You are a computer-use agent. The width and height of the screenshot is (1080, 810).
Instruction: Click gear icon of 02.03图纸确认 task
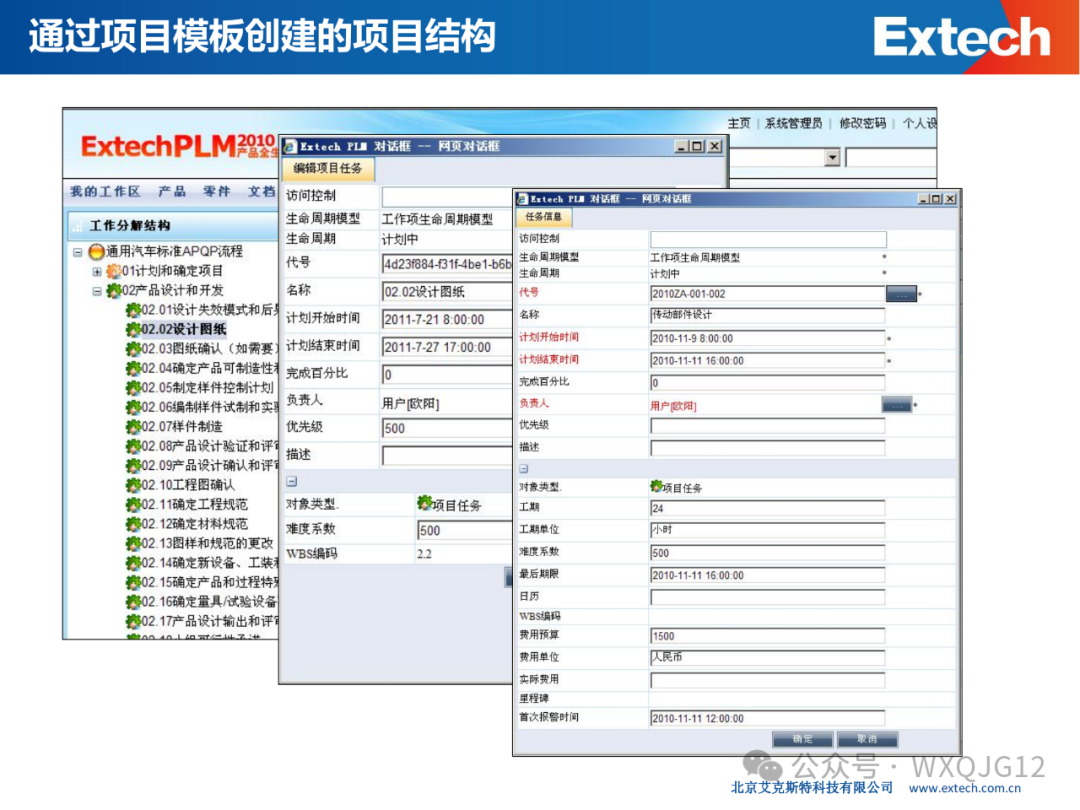click(x=133, y=349)
